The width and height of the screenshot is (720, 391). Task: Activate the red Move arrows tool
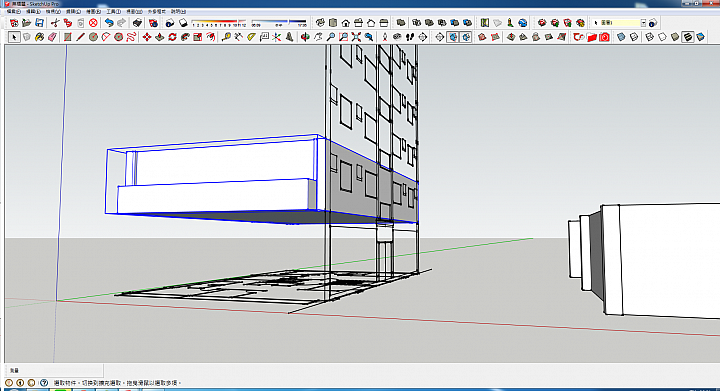(147, 37)
